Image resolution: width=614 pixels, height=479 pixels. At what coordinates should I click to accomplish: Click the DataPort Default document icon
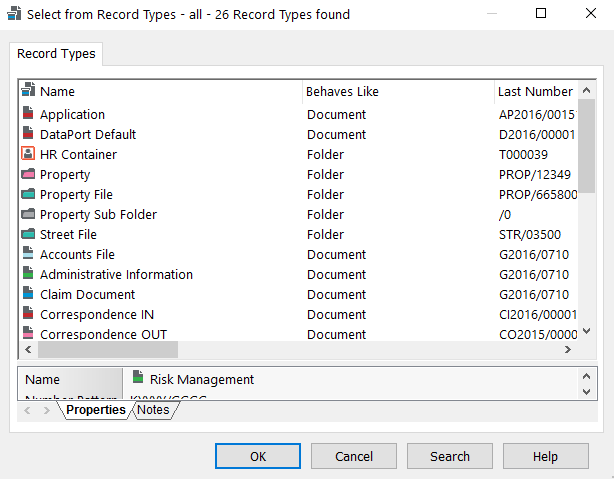(x=28, y=134)
